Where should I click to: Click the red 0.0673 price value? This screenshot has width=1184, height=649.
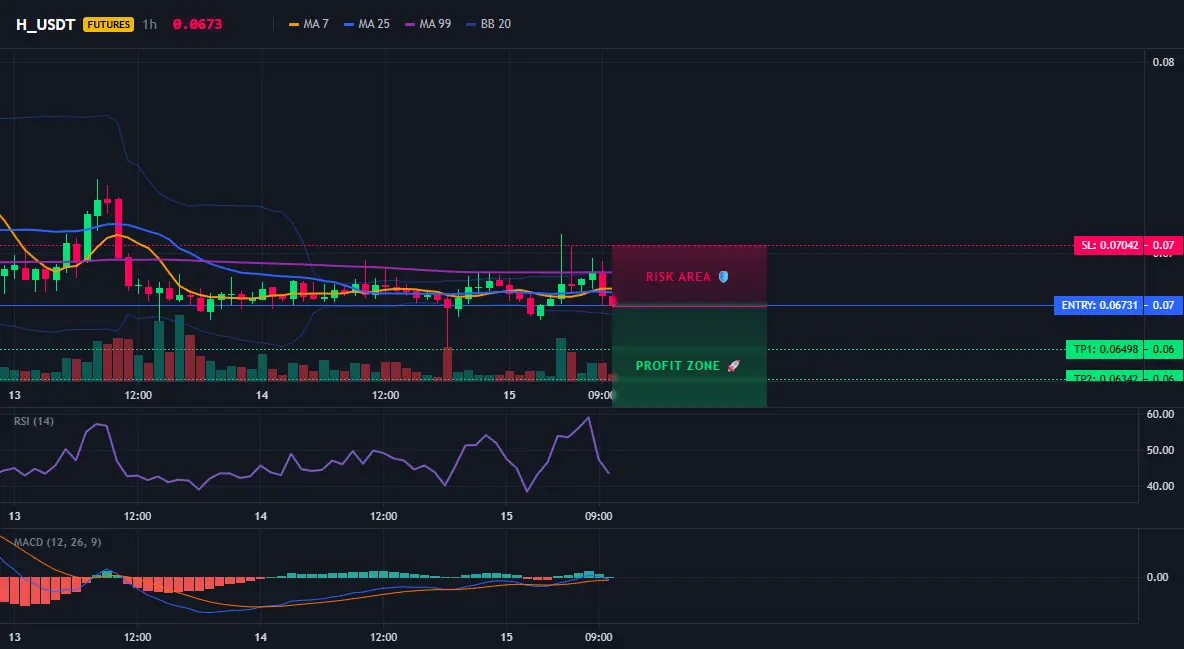tap(197, 24)
